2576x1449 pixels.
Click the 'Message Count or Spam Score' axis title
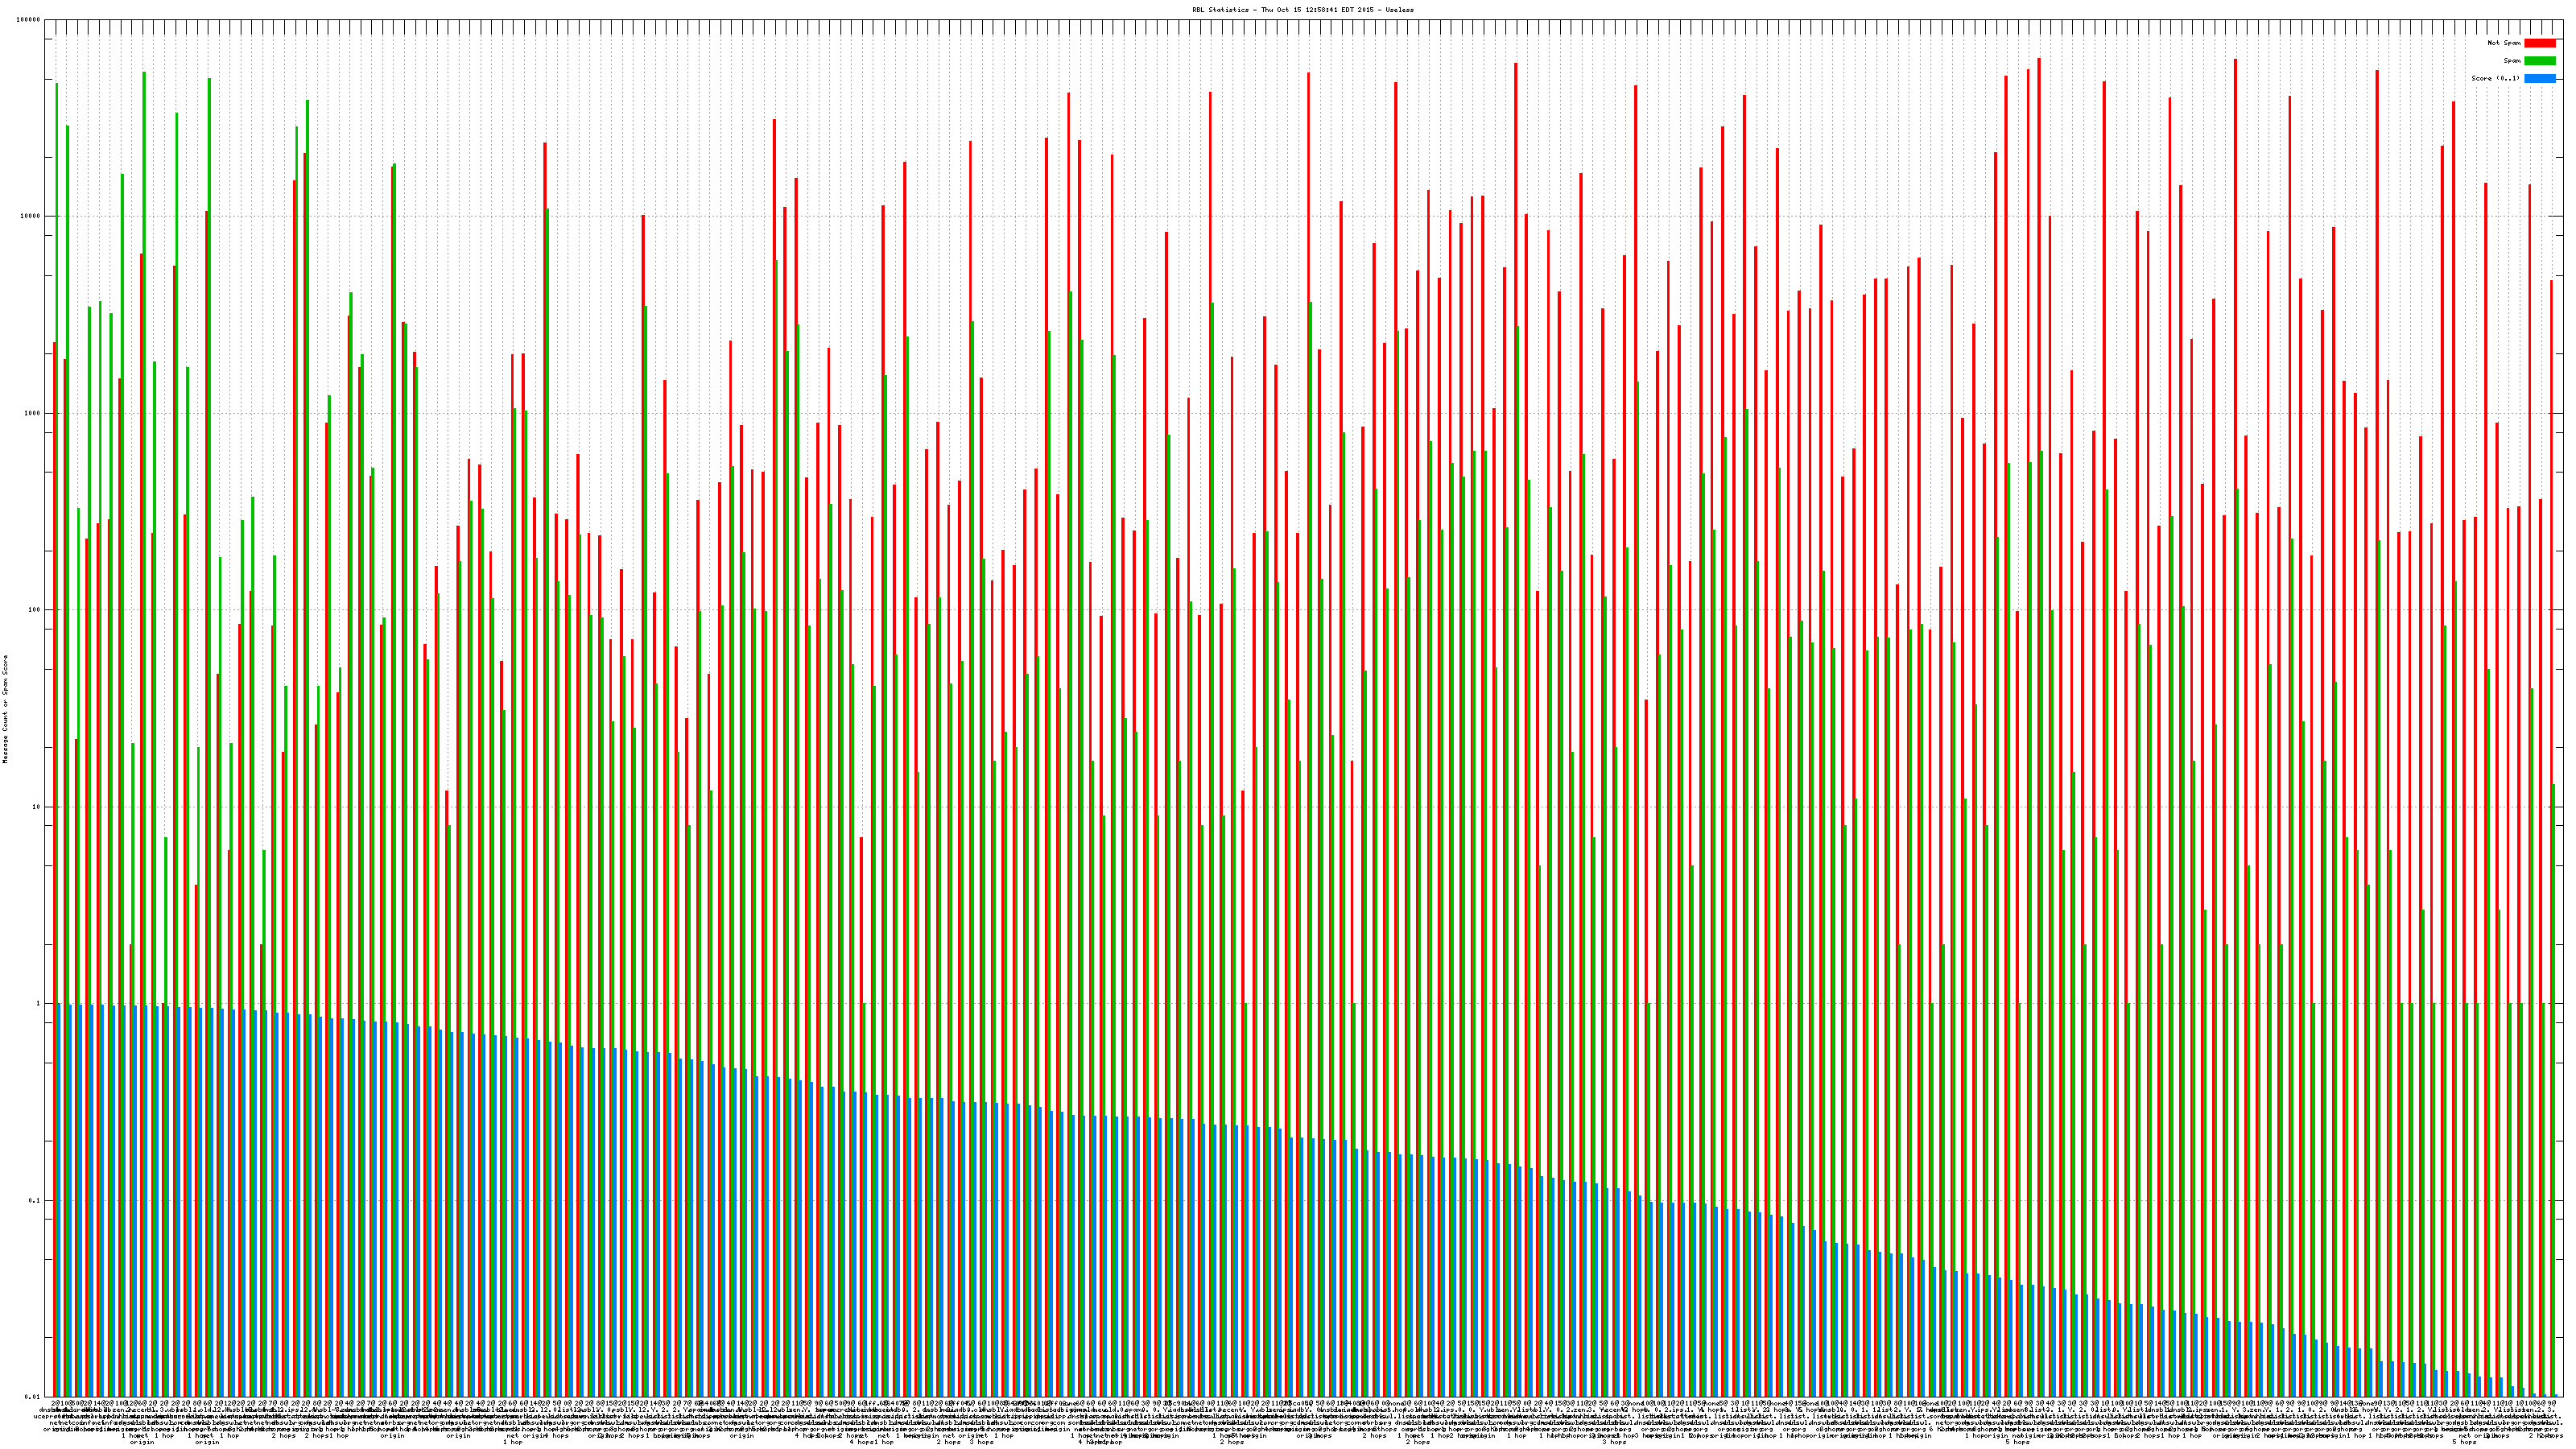point(5,708)
